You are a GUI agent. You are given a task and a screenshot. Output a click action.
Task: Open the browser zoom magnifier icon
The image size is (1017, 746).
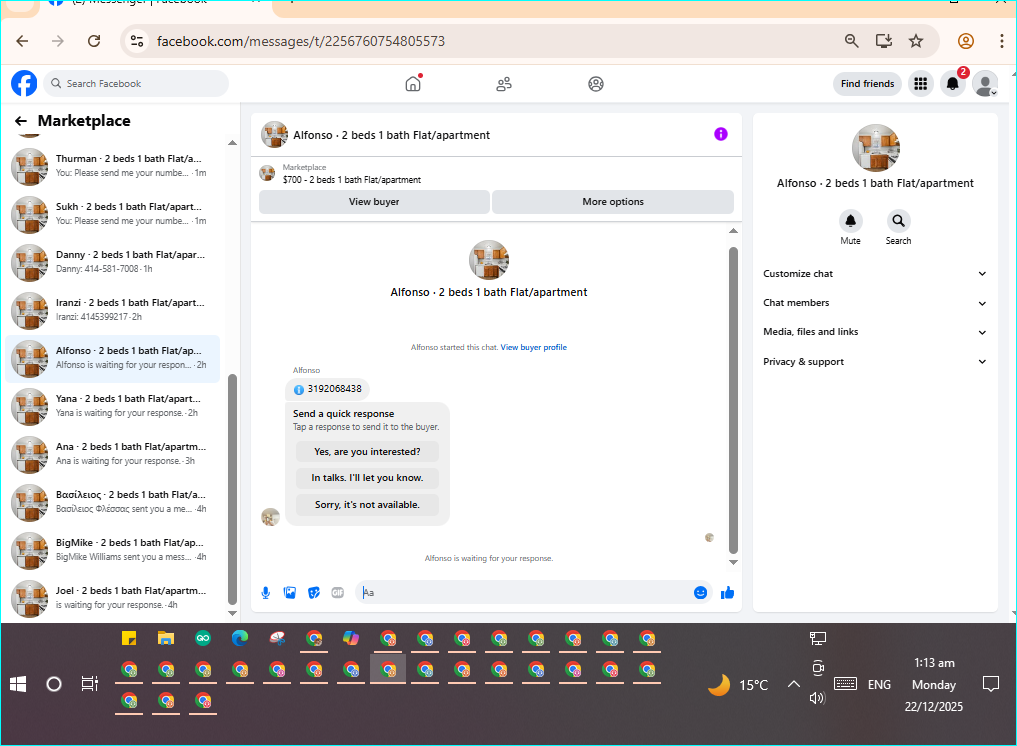click(851, 41)
